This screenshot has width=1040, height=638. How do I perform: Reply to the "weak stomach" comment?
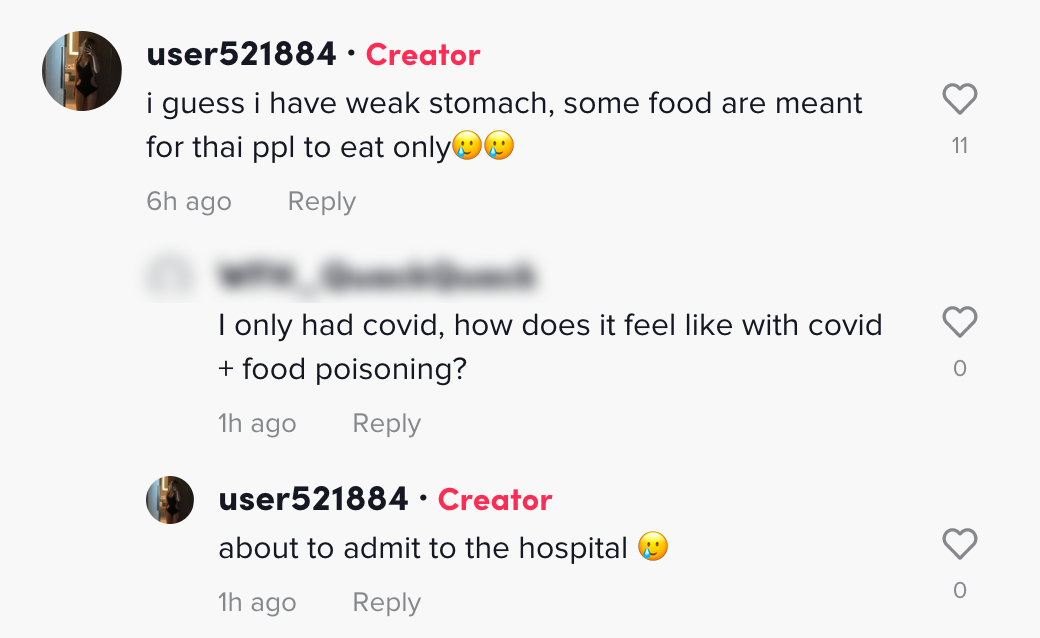tap(321, 201)
